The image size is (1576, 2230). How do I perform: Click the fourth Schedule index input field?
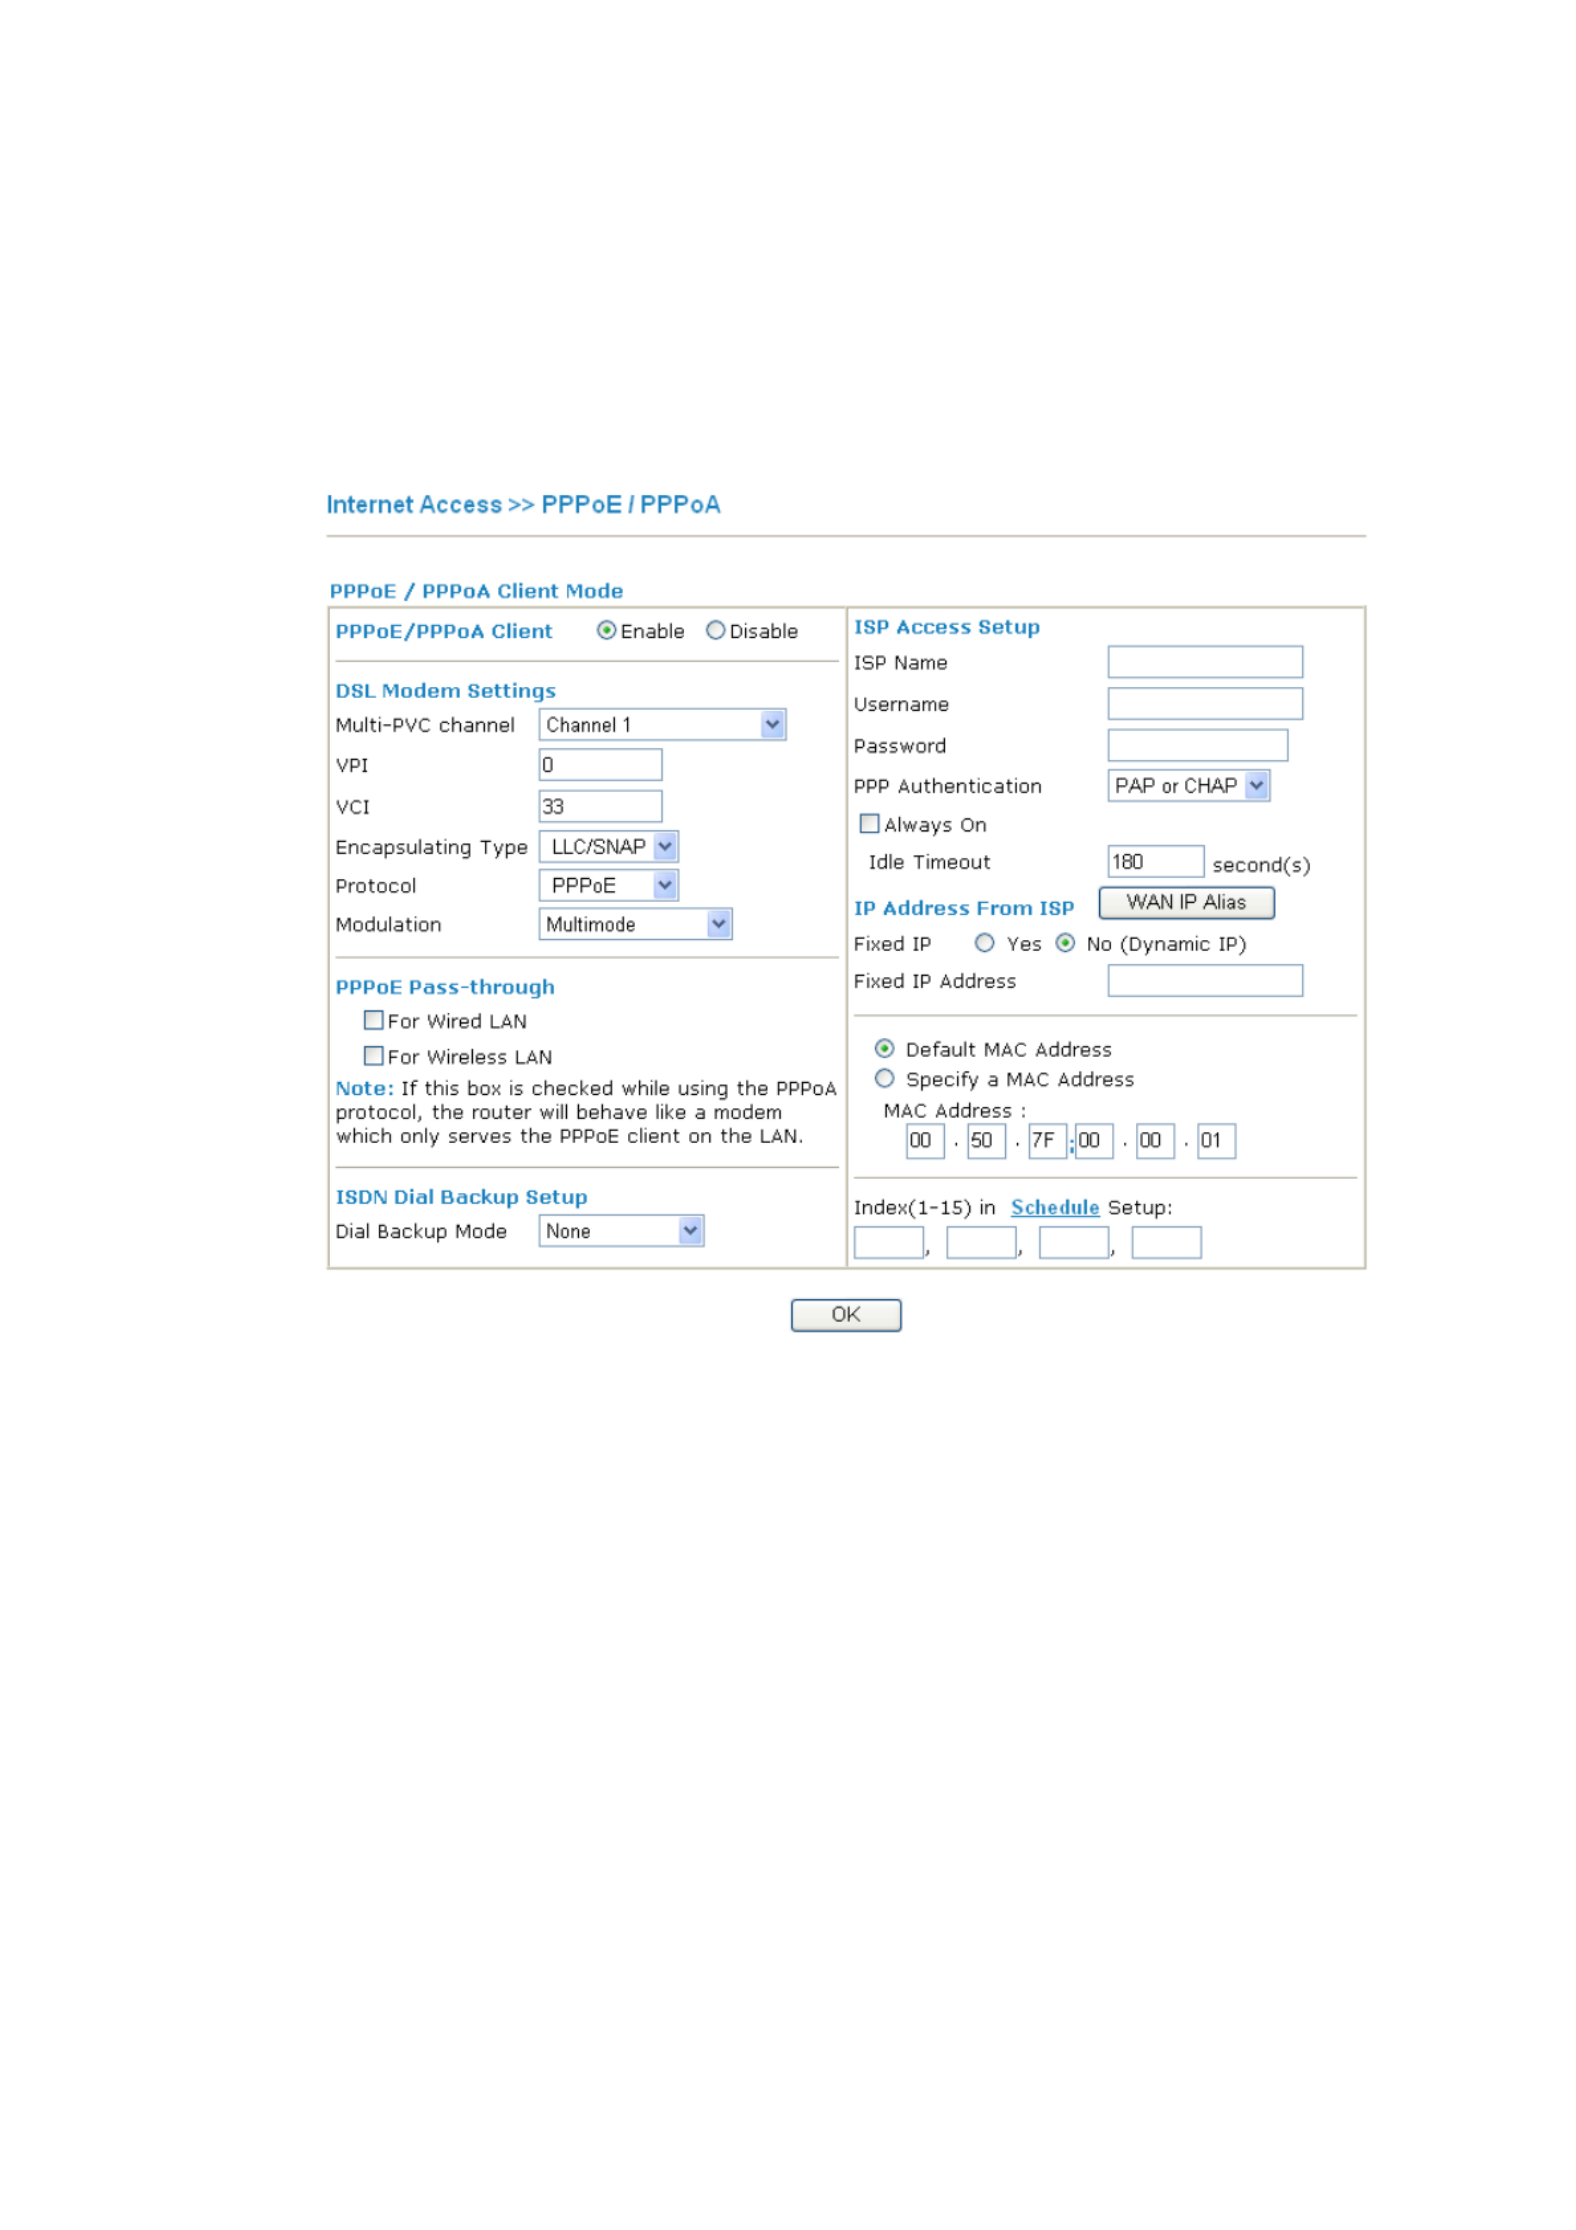click(x=1166, y=1242)
